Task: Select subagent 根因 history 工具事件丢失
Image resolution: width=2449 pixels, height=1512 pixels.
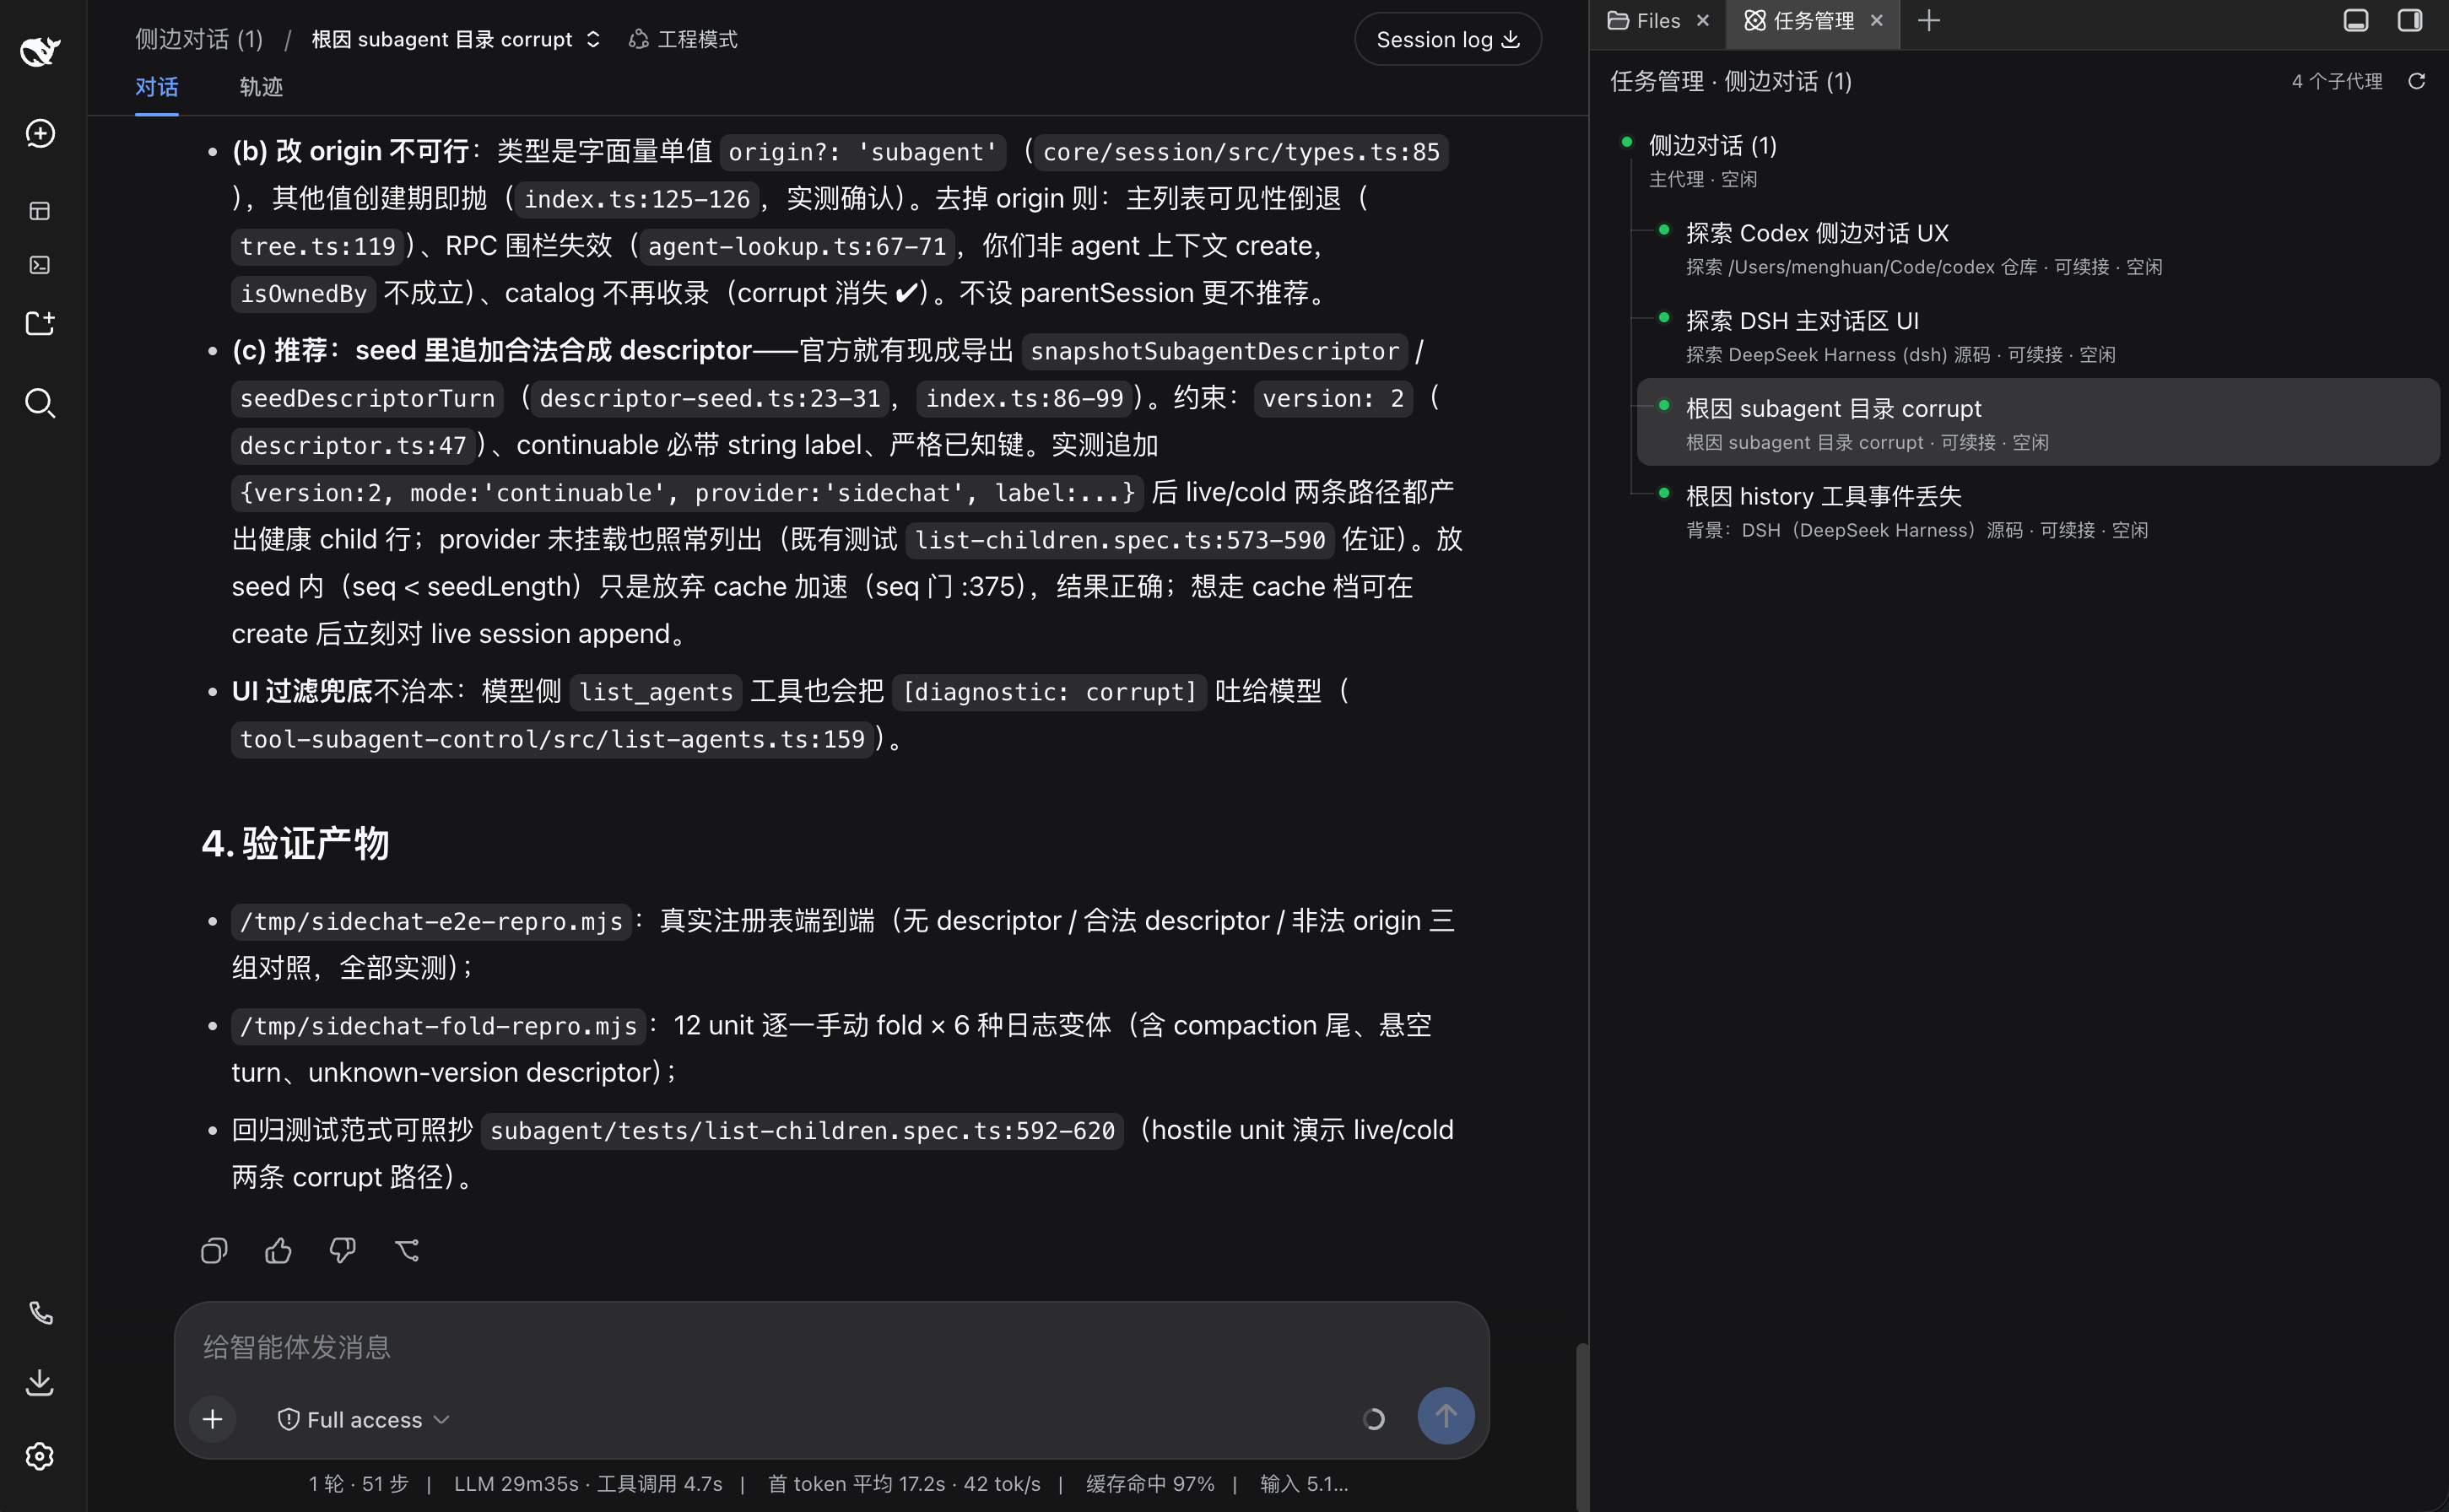Action: pos(2038,510)
